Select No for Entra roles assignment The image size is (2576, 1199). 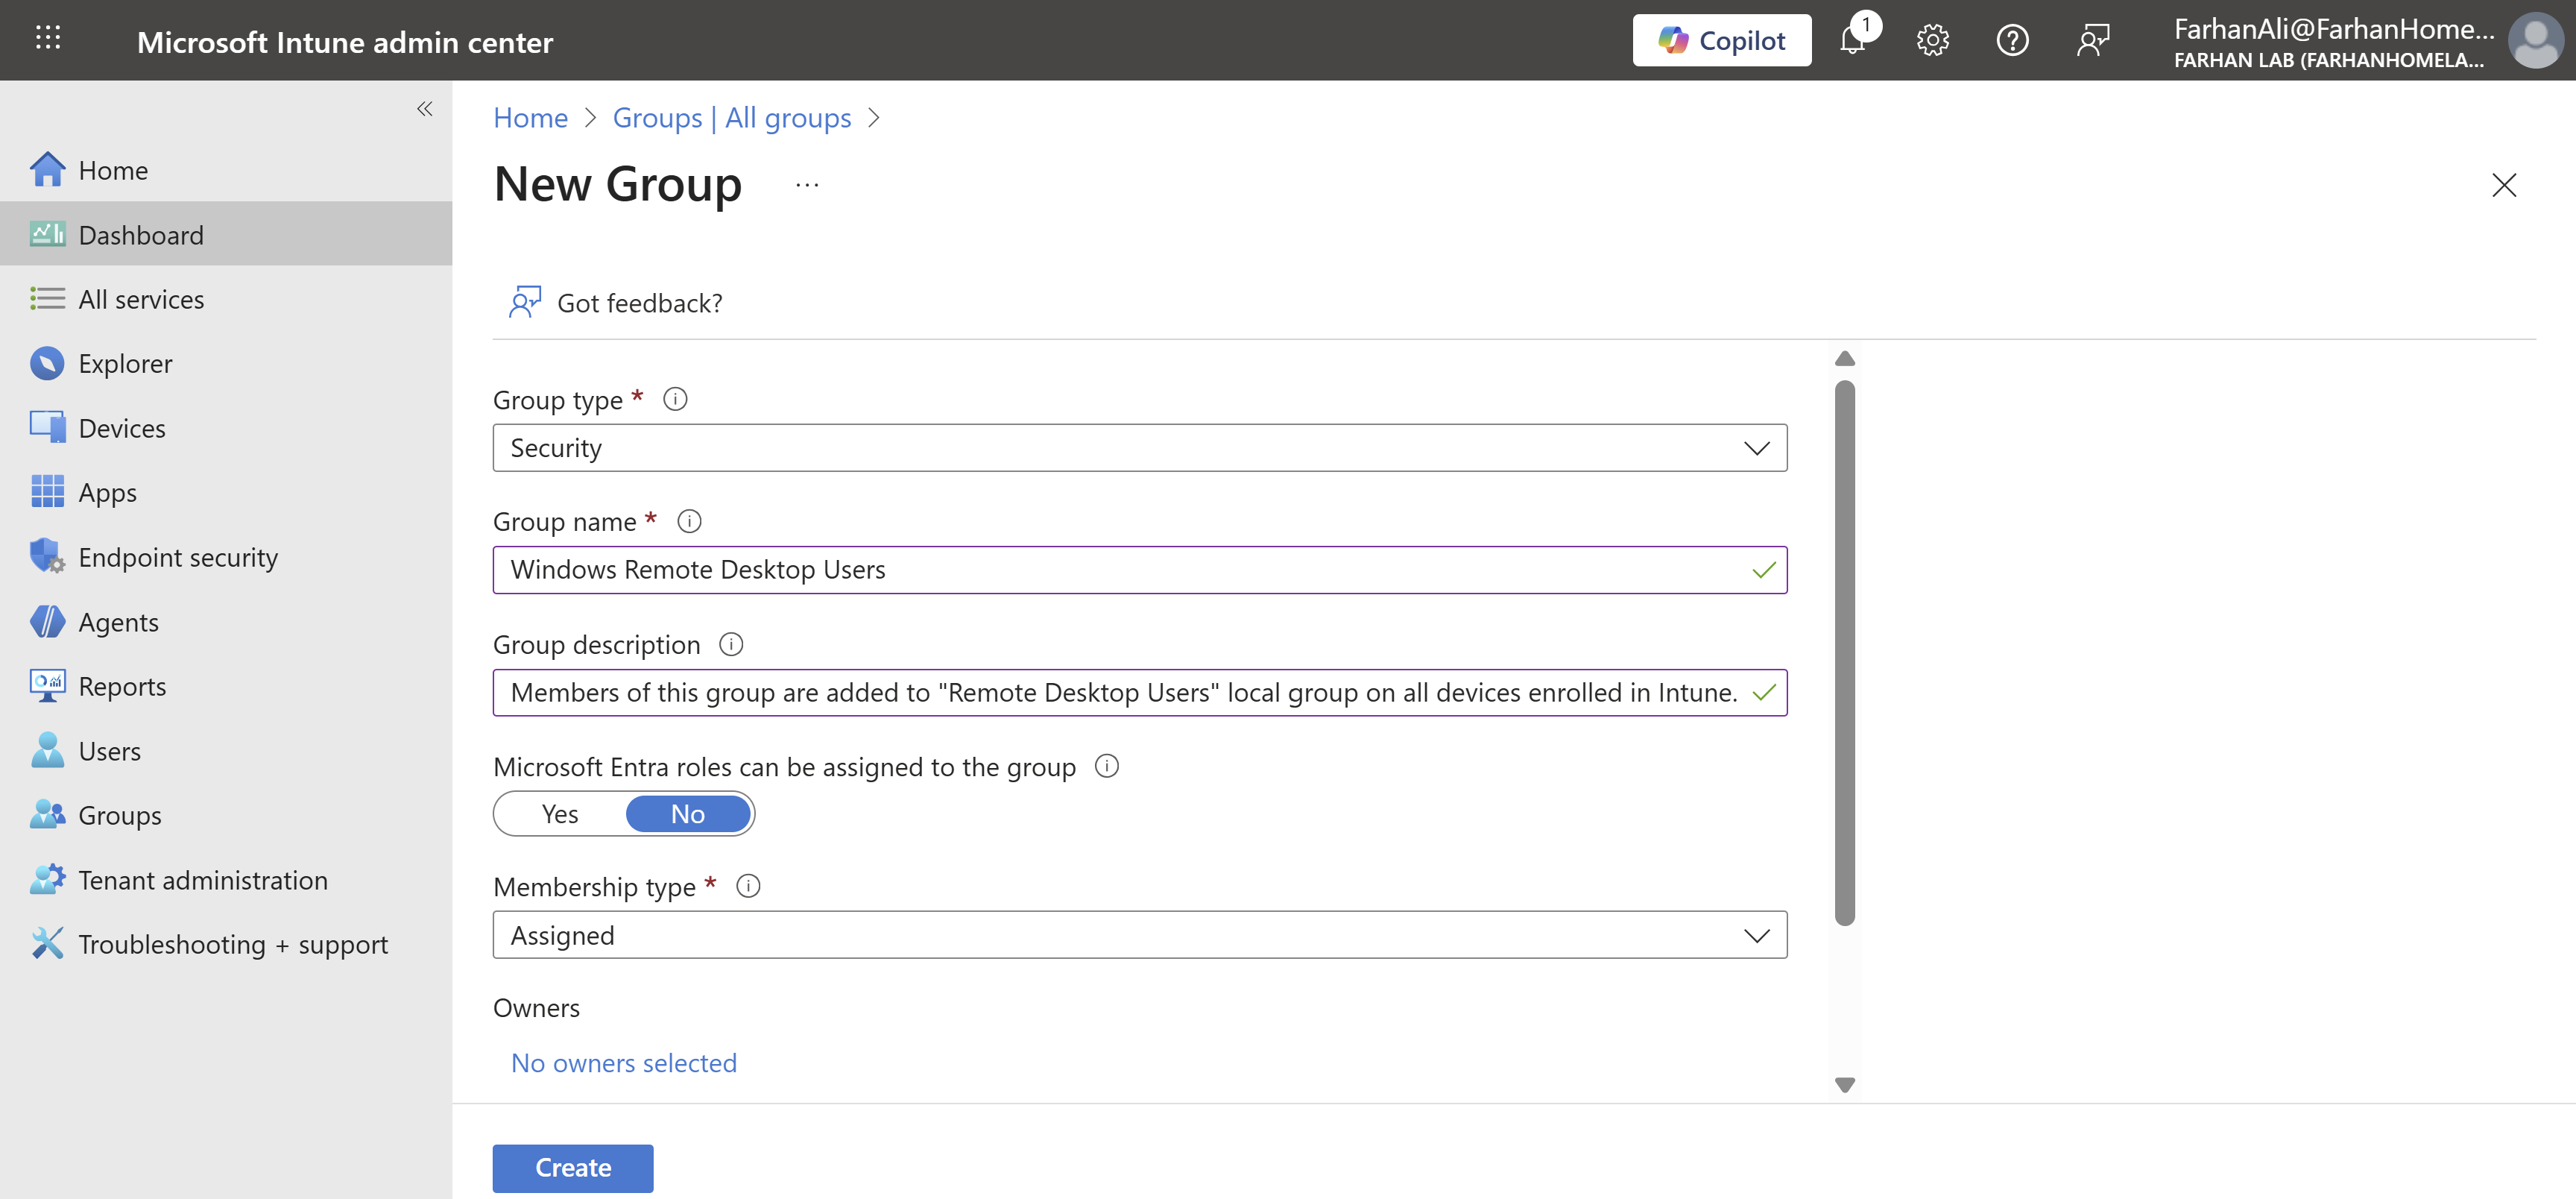pos(688,814)
